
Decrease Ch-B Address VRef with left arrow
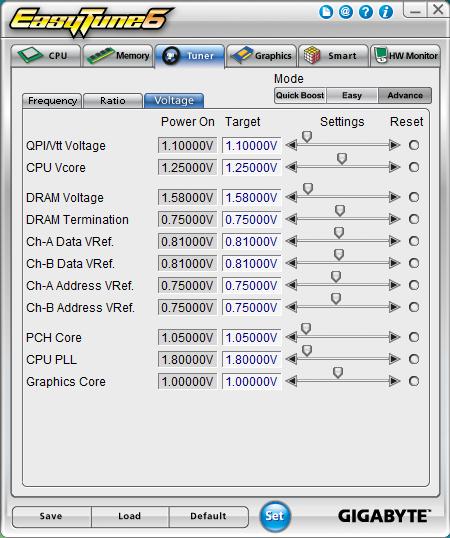(x=291, y=307)
